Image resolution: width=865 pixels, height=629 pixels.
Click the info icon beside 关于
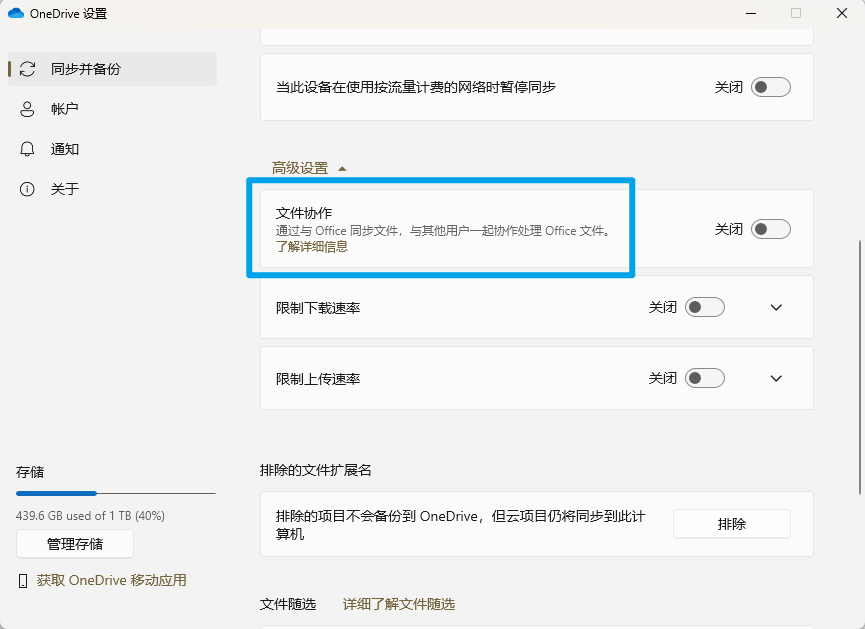click(27, 189)
